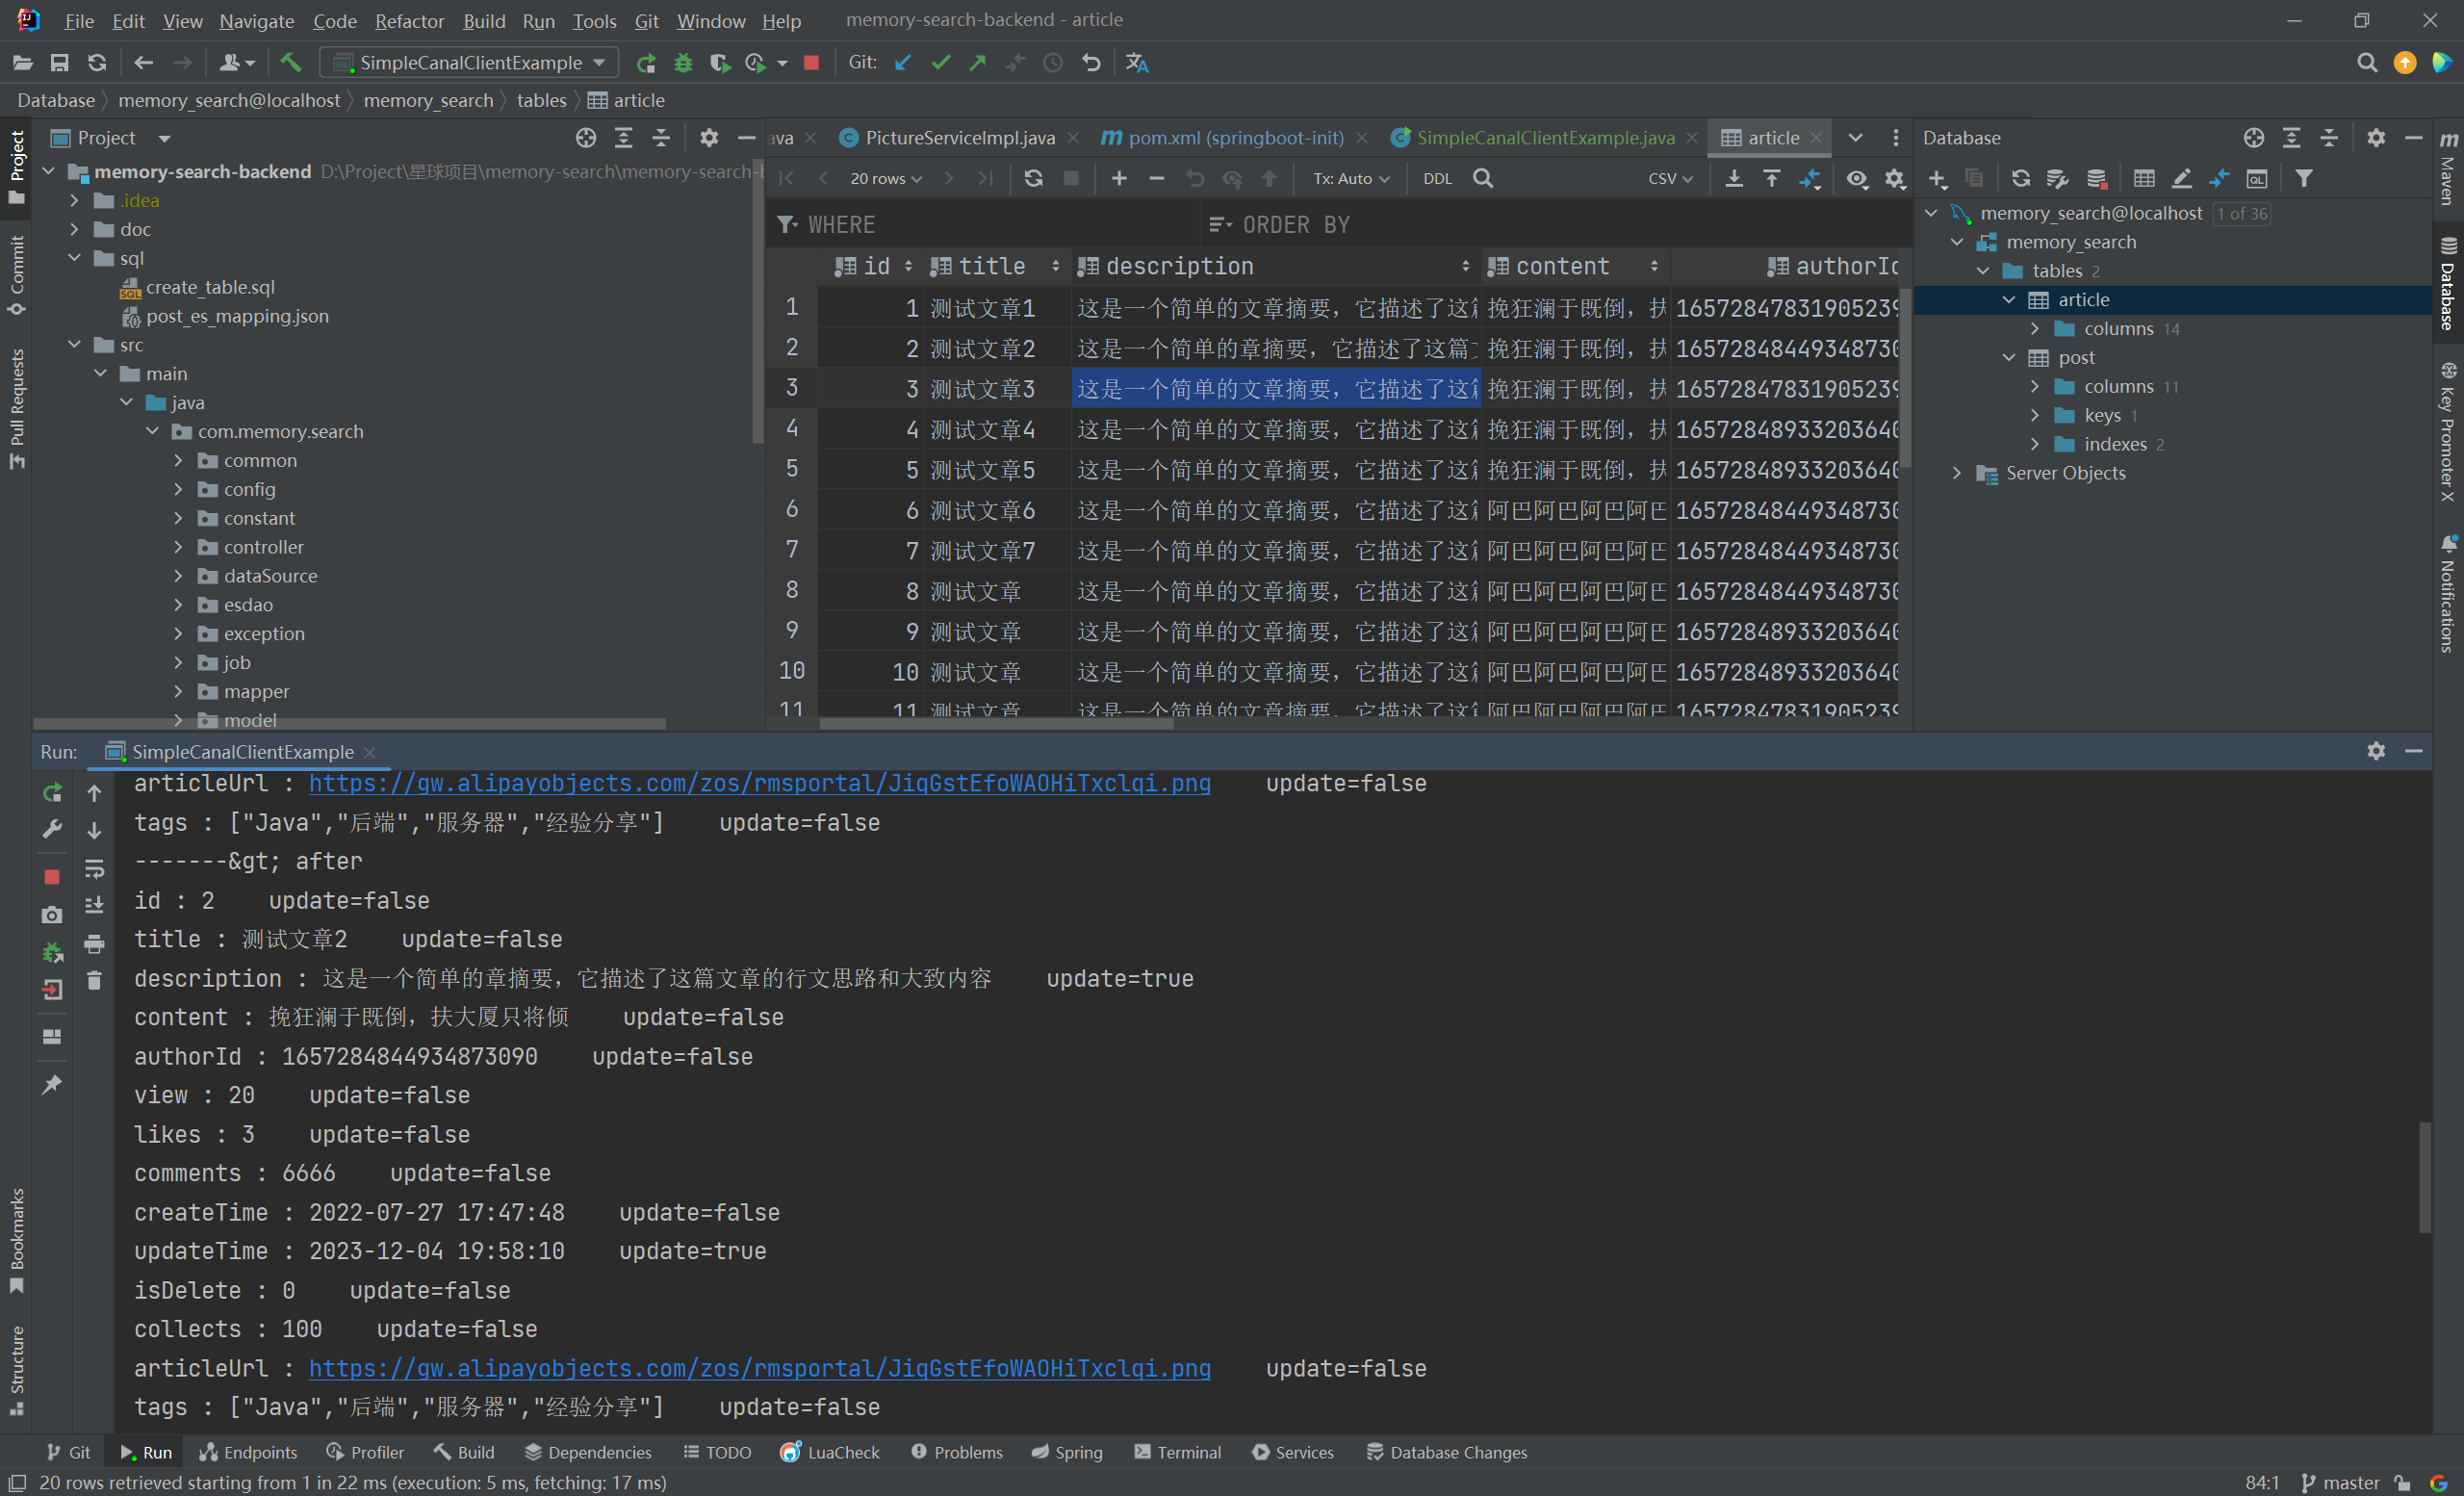Click the Rollback undo icon in the Git toolbar
This screenshot has width=2464, height=1496.
coord(1091,62)
